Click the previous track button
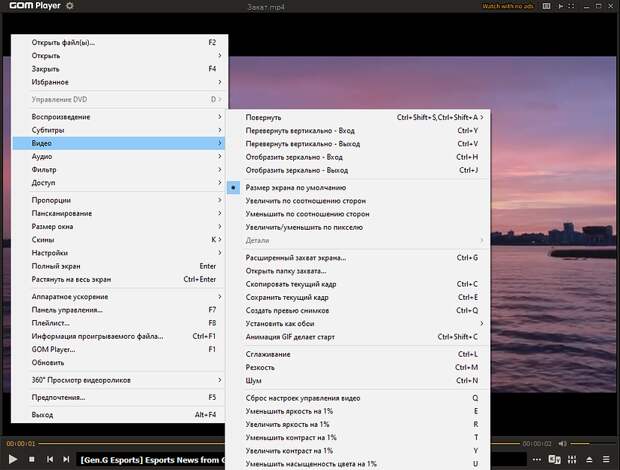This screenshot has height=470, width=620. (x=51, y=459)
